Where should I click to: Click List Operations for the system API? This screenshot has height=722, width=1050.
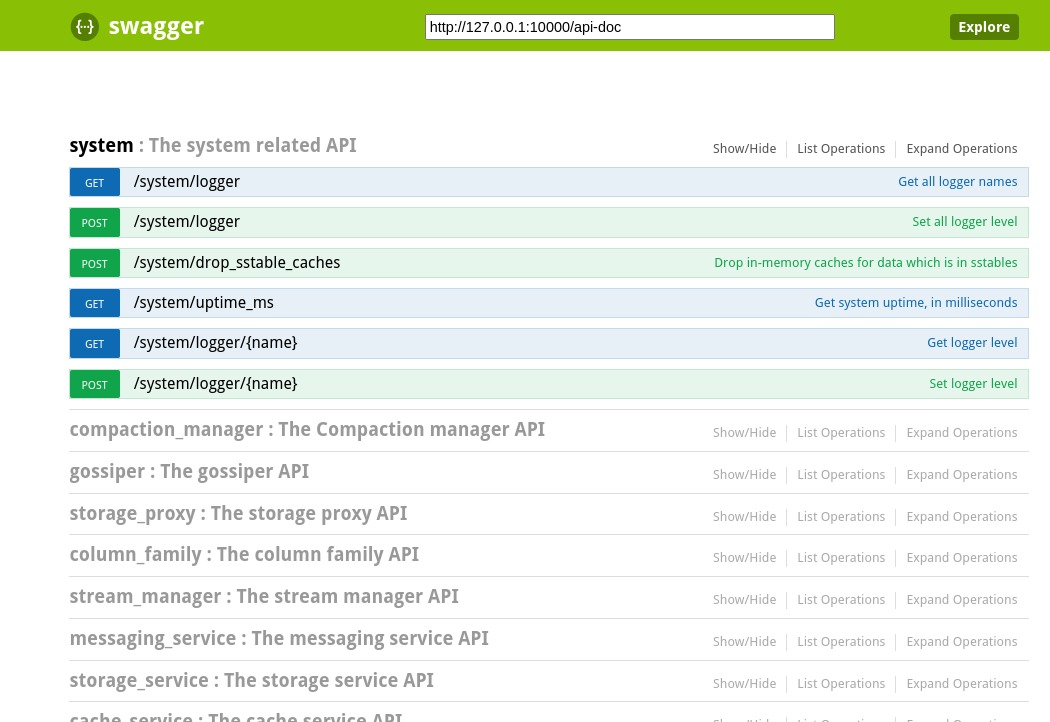pos(841,148)
